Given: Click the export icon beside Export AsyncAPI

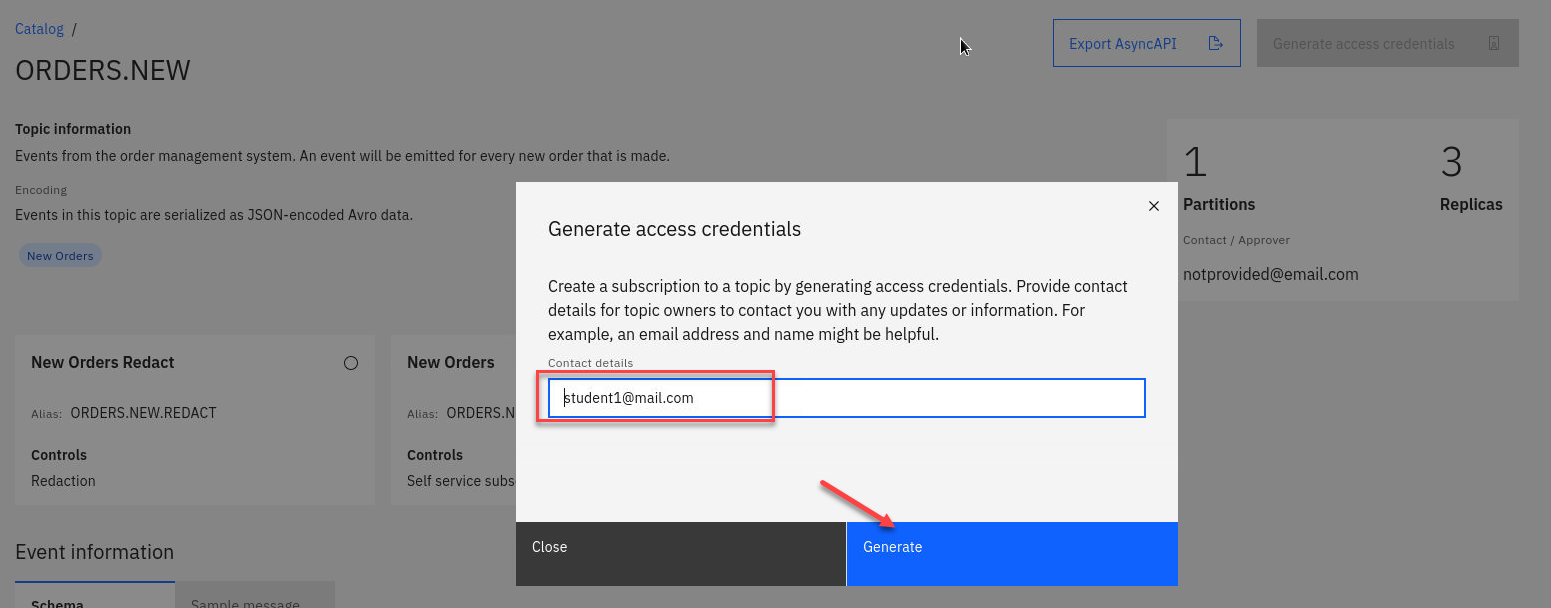Looking at the screenshot, I should [1216, 44].
